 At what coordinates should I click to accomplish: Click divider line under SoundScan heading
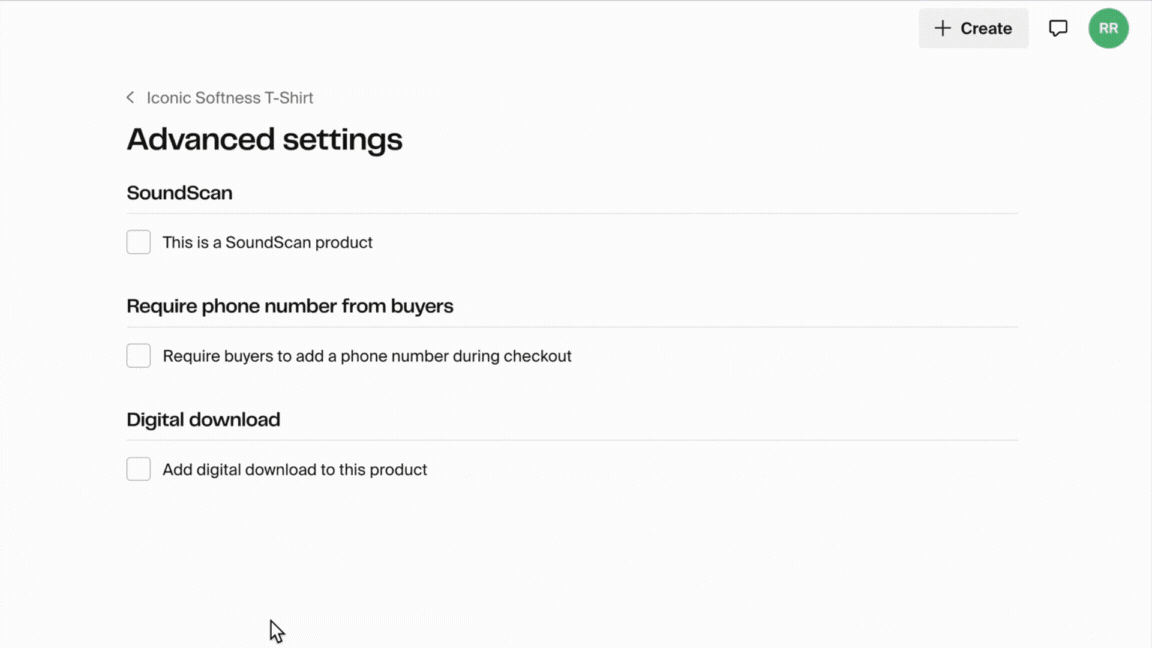click(572, 213)
